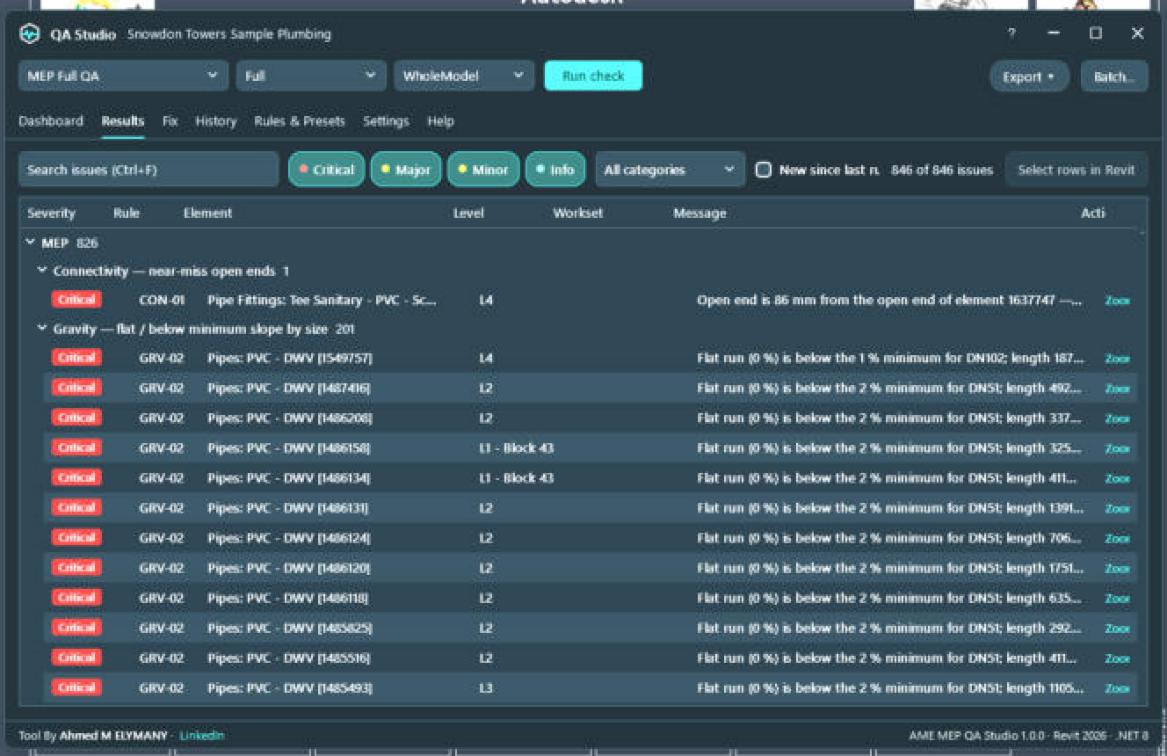
Task: Select the row for Pipes PVC - DWV [1486131]
Action: tap(591, 508)
